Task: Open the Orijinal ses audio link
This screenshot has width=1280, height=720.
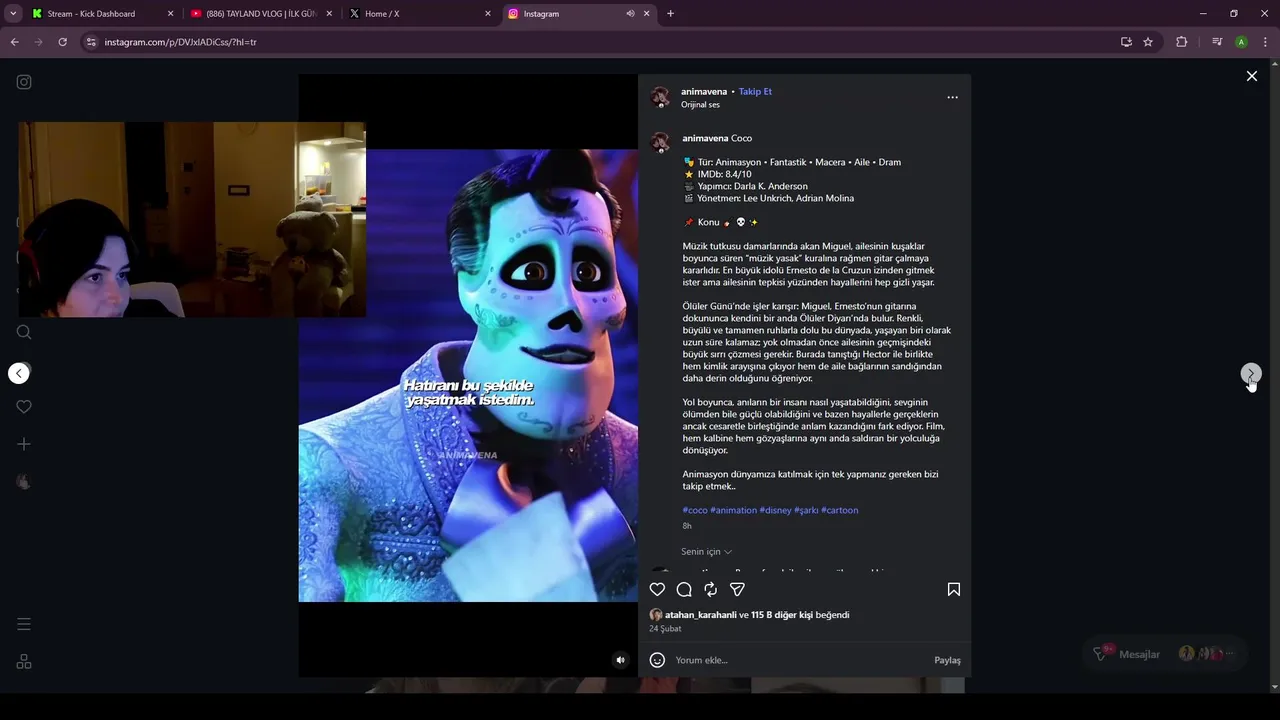Action: 700,105
